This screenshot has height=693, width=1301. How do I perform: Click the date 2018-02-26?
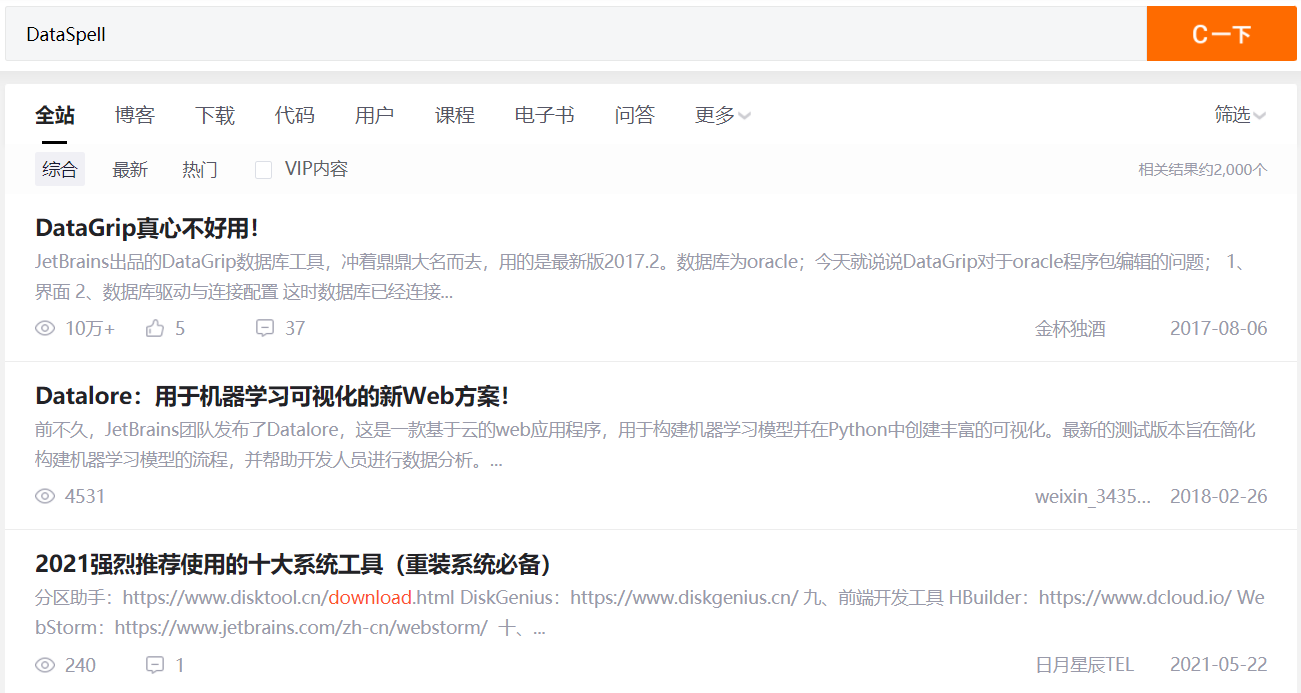click(1219, 496)
